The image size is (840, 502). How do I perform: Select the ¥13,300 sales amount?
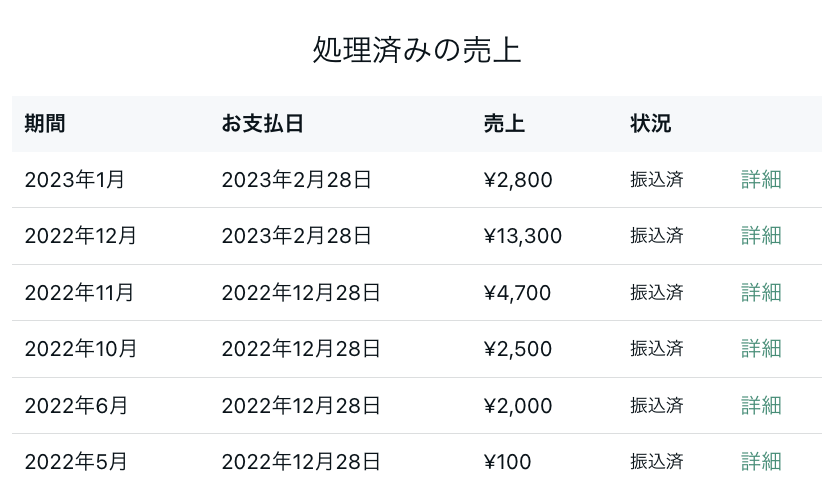(522, 236)
